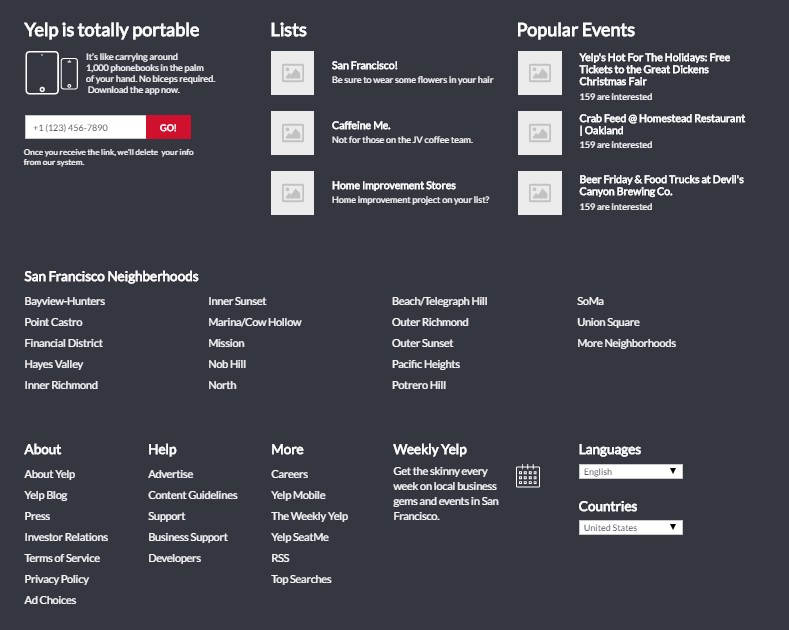Go to Hayes Valley neighborhood
This screenshot has height=630, width=789.
[x=54, y=364]
